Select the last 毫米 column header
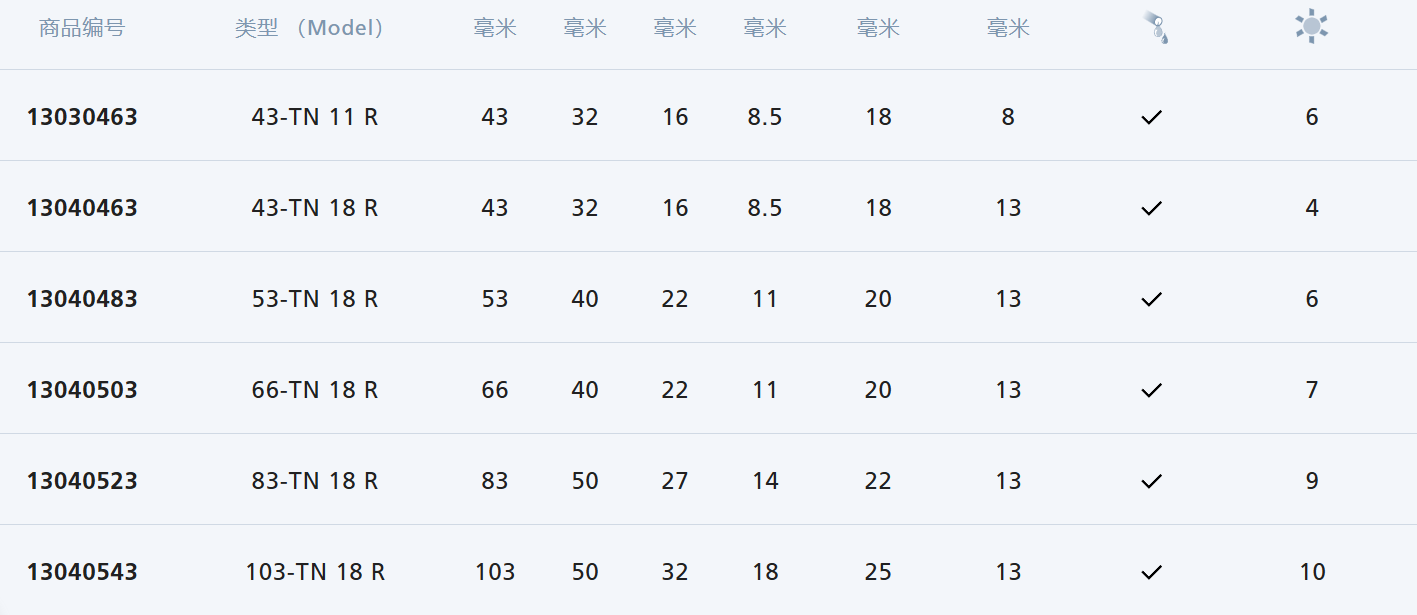 click(1008, 28)
